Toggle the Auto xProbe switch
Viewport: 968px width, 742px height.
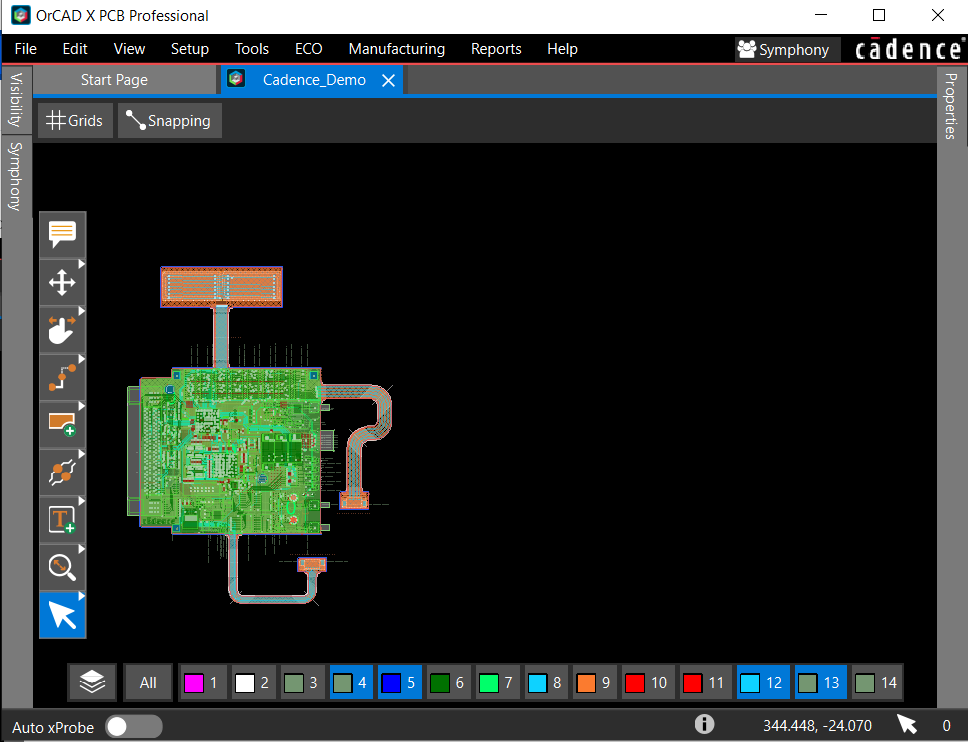(x=133, y=727)
